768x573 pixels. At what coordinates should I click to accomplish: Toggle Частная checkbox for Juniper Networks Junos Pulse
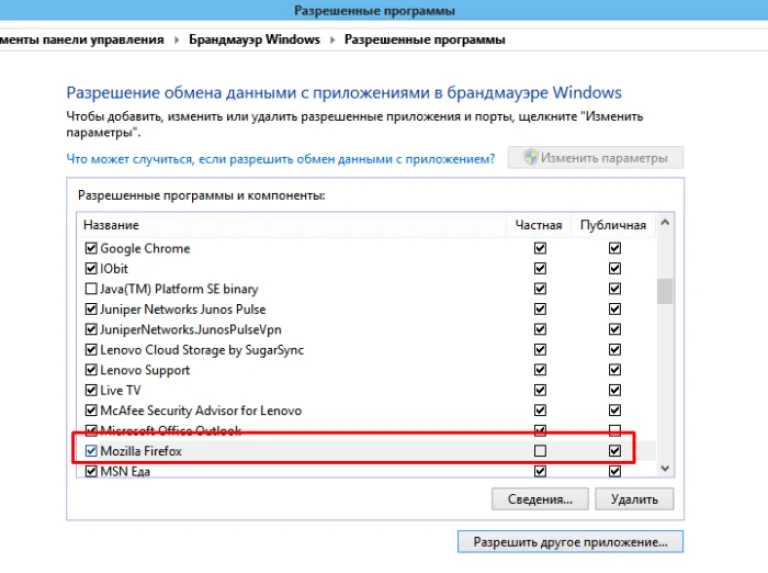pyautogui.click(x=540, y=309)
